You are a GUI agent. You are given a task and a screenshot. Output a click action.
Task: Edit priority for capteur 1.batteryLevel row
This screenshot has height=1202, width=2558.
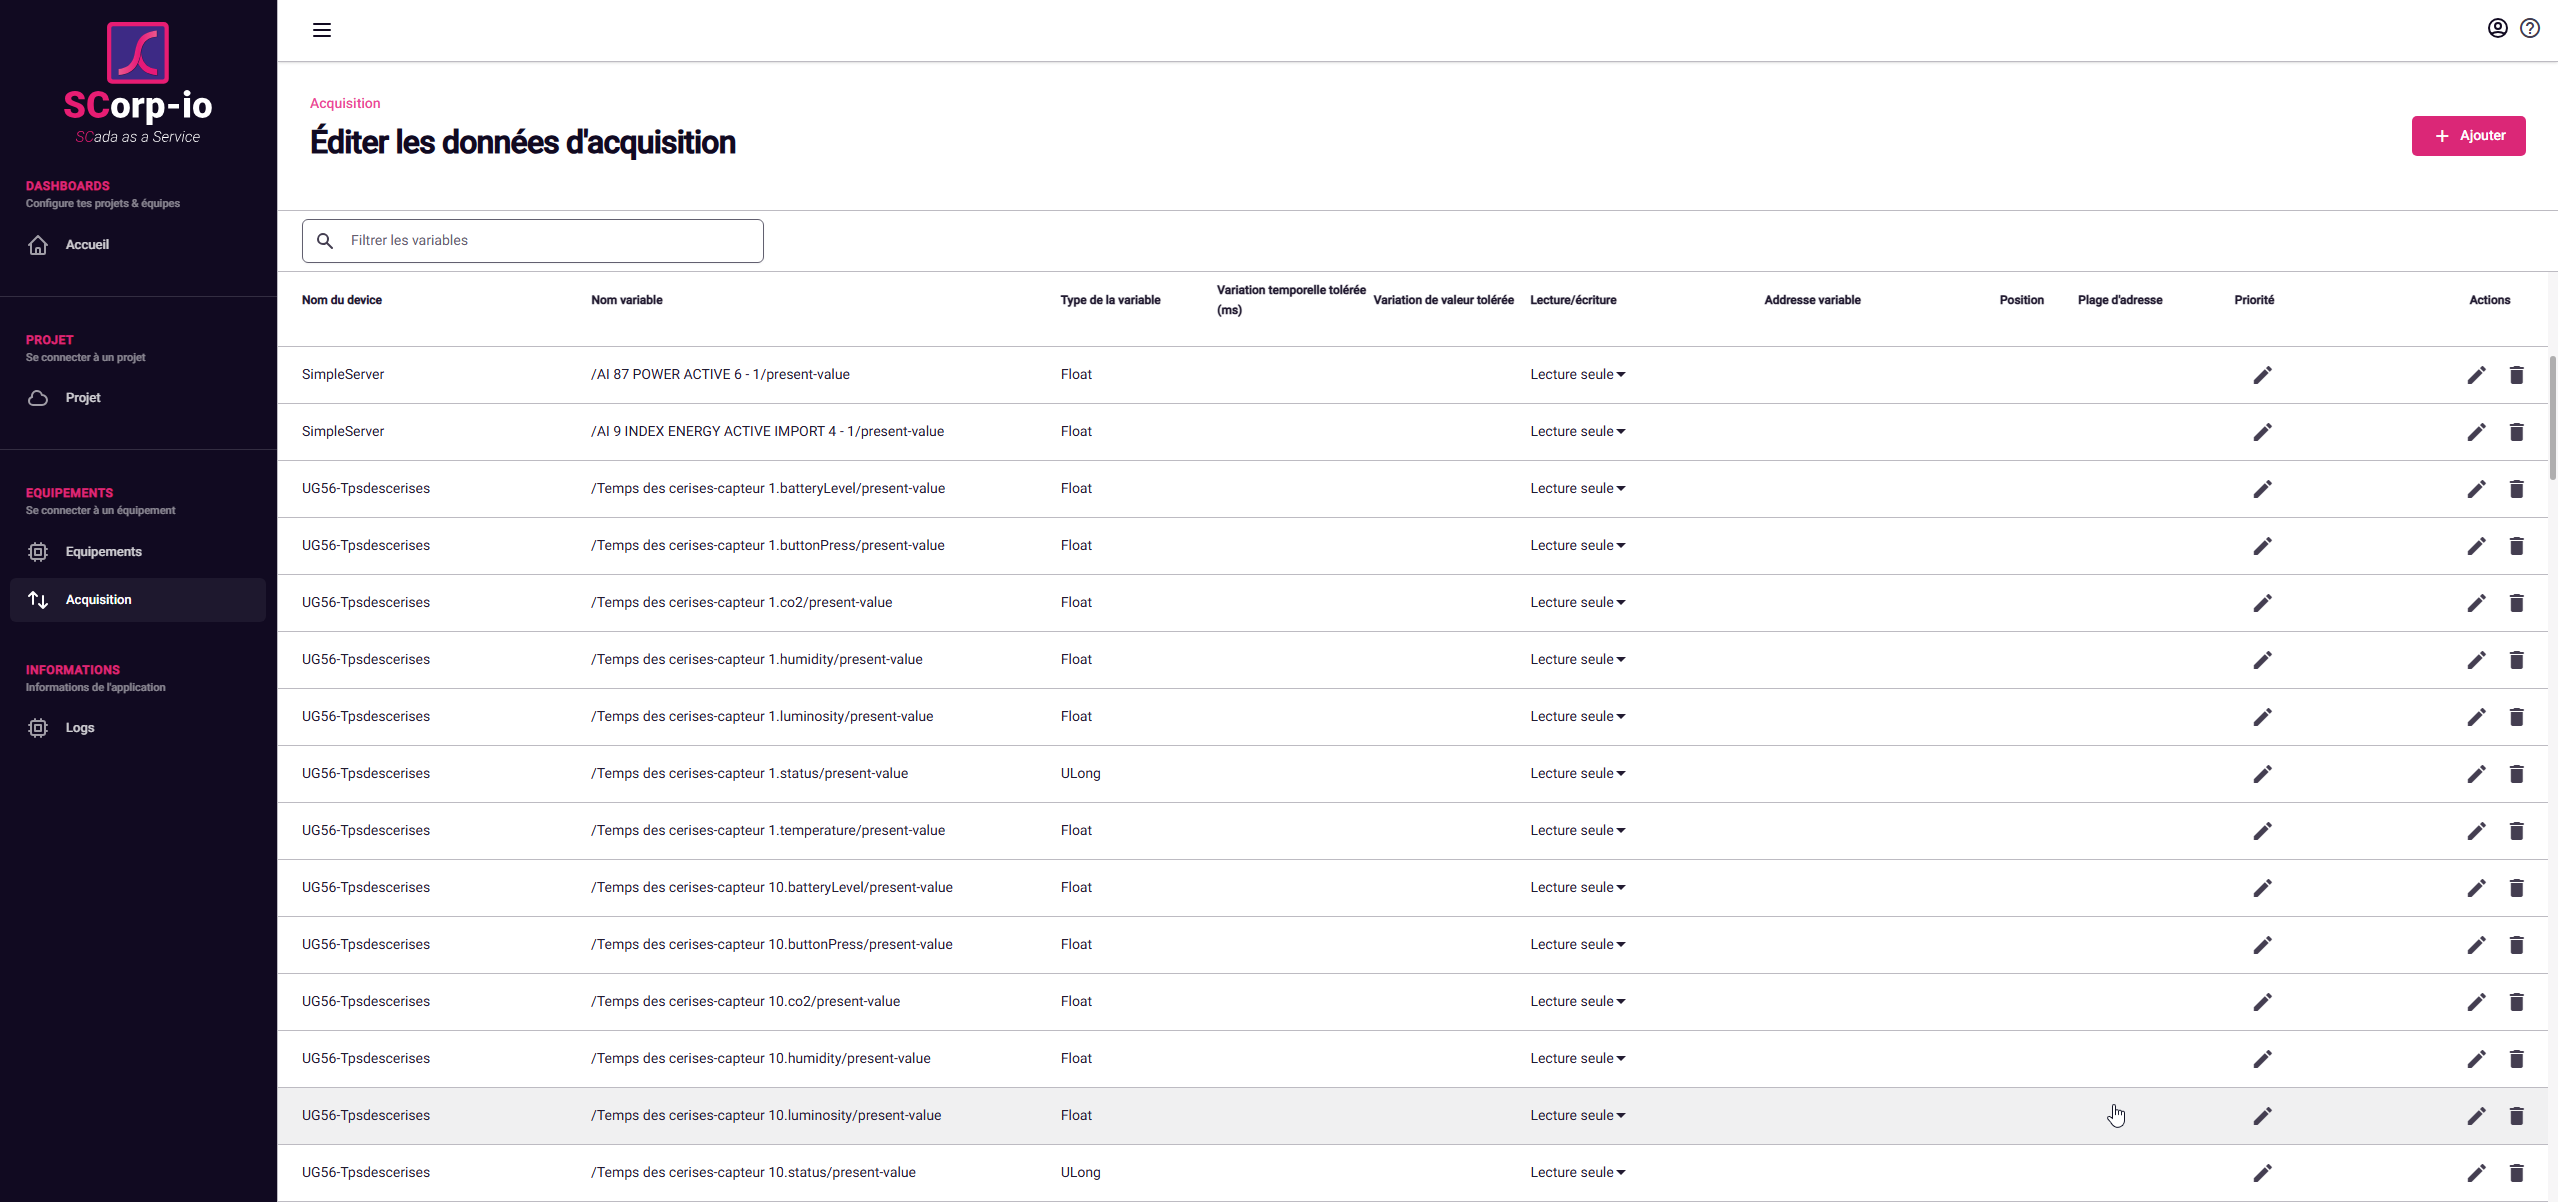[x=2262, y=489]
